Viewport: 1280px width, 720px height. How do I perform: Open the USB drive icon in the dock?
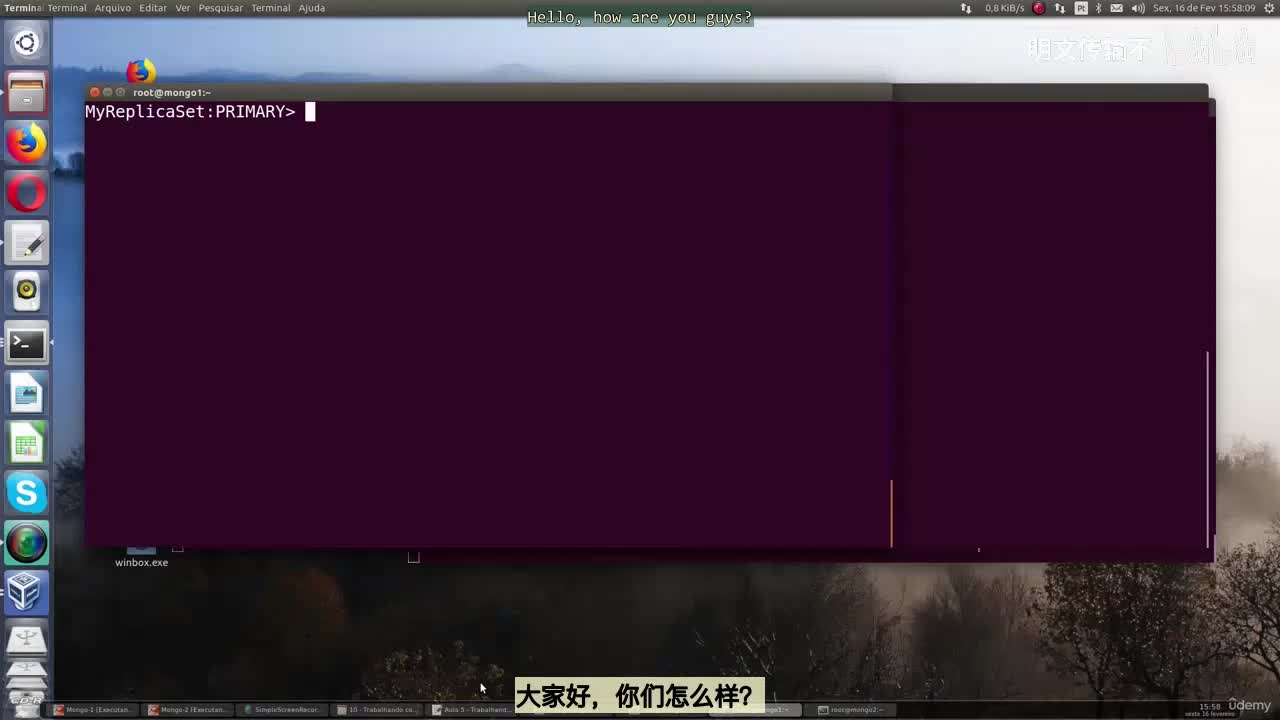pos(26,640)
